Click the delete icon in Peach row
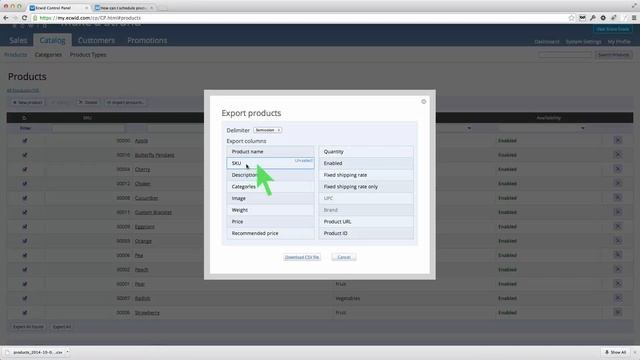The height and width of the screenshot is (360, 640). (x=618, y=269)
